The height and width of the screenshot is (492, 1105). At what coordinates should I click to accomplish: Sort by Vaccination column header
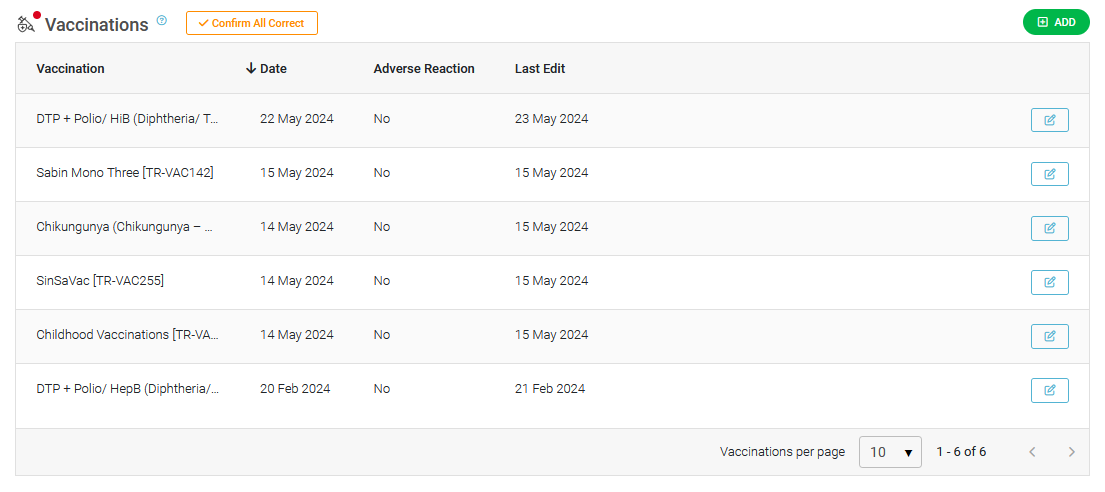[70, 68]
